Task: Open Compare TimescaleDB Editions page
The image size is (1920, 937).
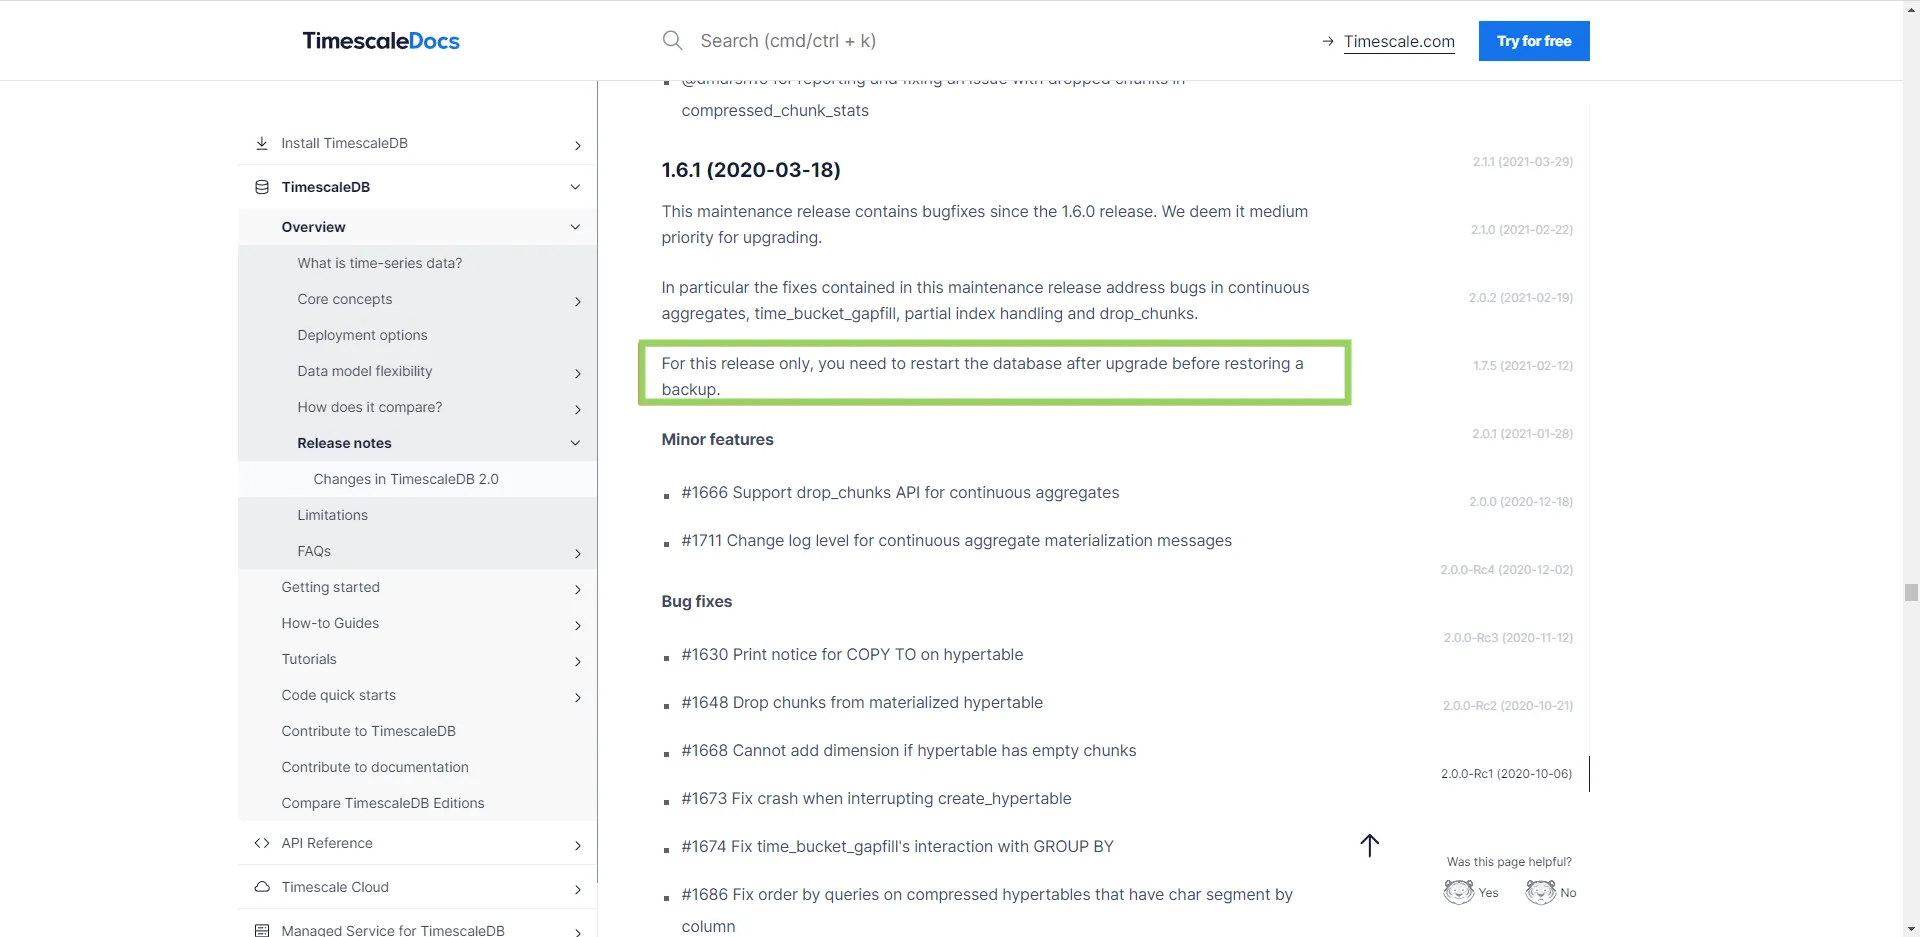Action: 383,803
